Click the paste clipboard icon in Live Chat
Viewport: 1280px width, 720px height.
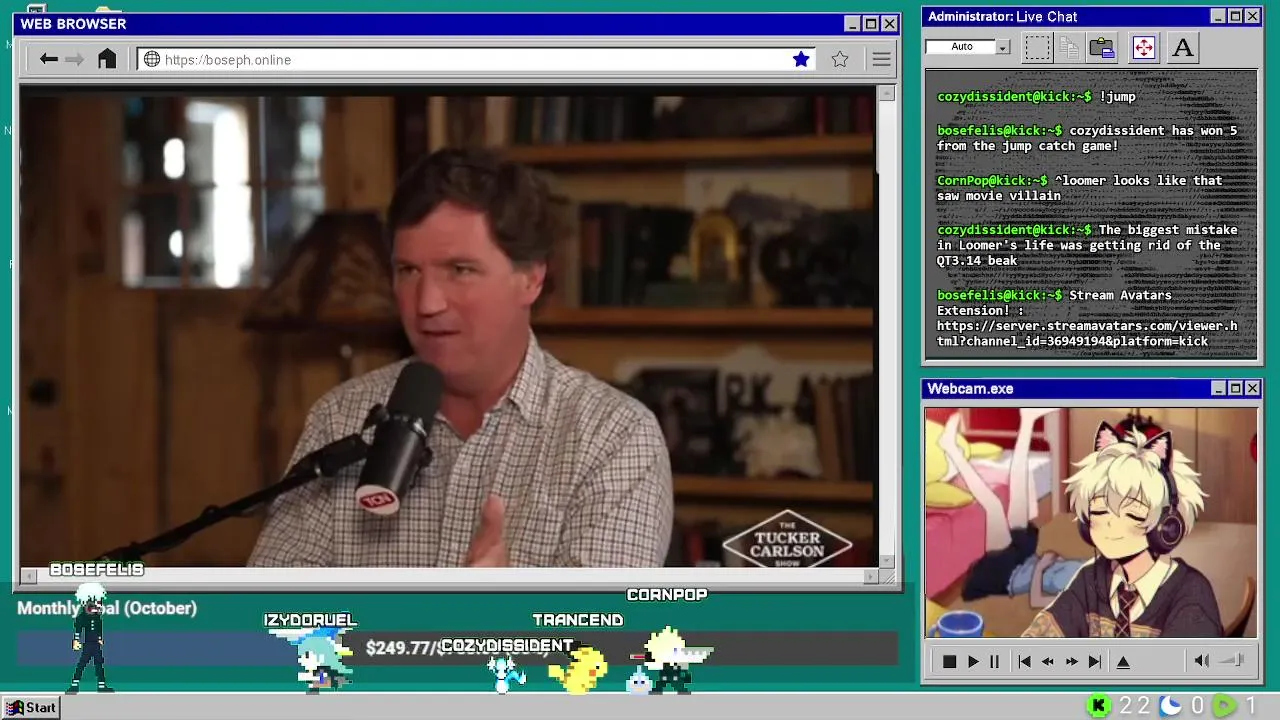[x=1102, y=47]
